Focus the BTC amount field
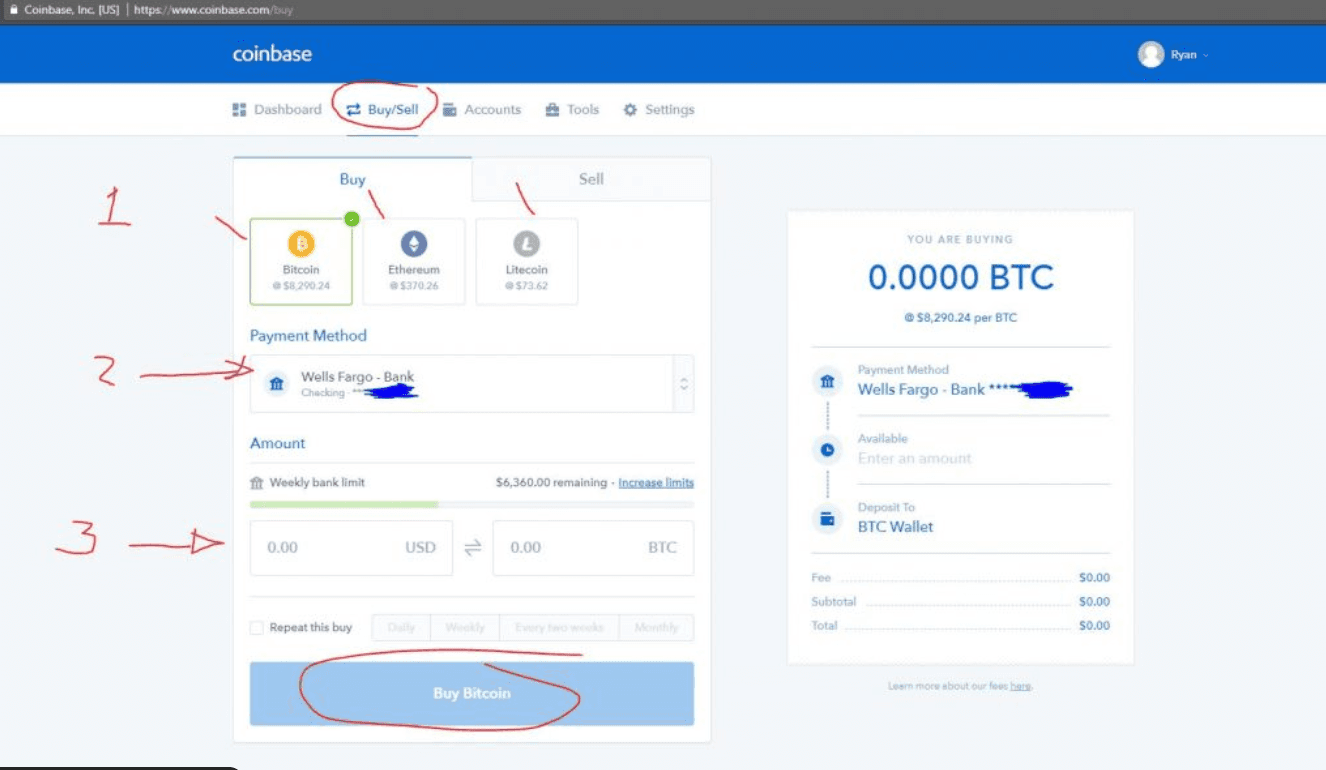1326x770 pixels. coord(593,548)
